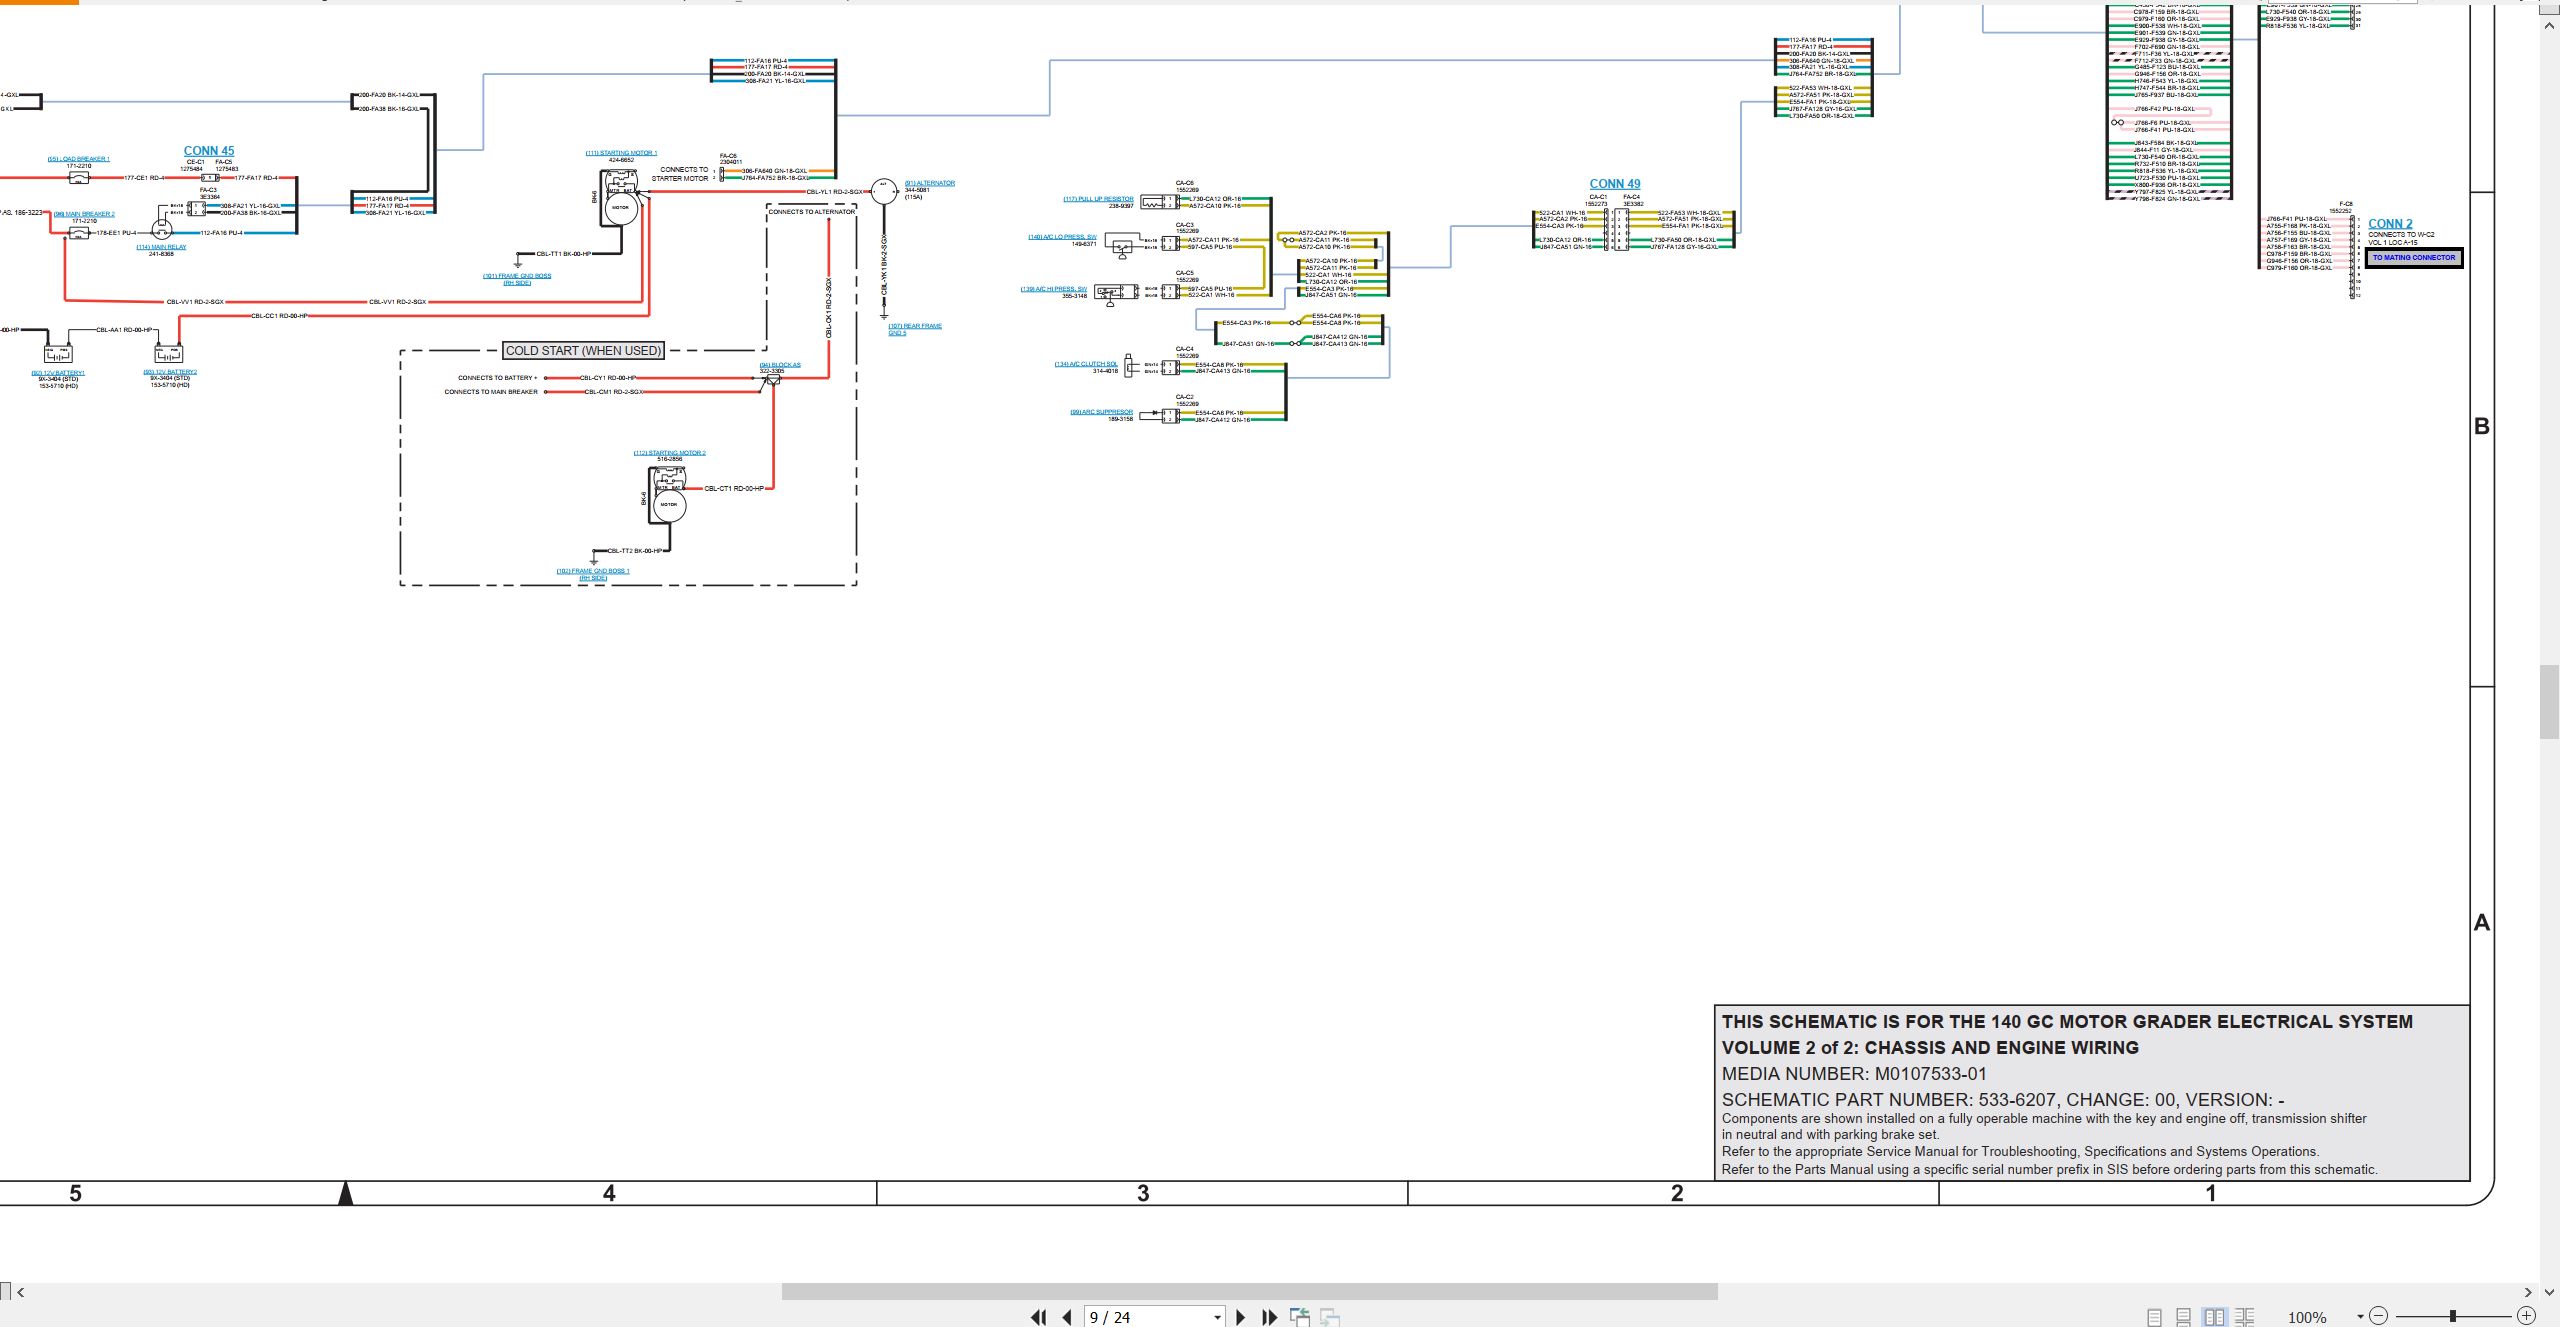Go to the first page
2560x1327 pixels.
click(1039, 1317)
